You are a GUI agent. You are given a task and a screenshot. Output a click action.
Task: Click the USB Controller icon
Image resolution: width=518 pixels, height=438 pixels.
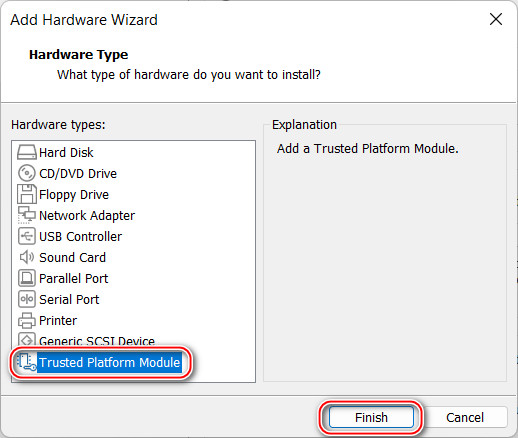click(x=27, y=236)
